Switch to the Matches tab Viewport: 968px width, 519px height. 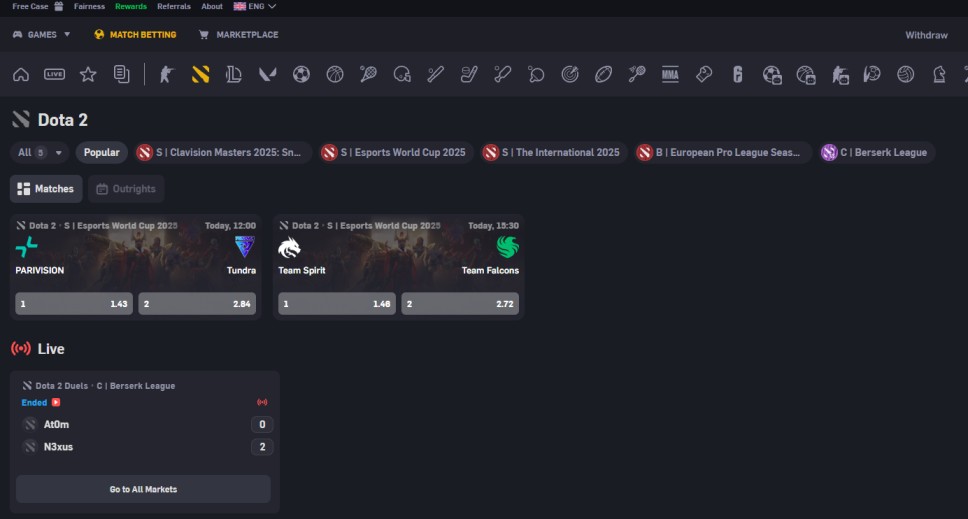[46, 189]
